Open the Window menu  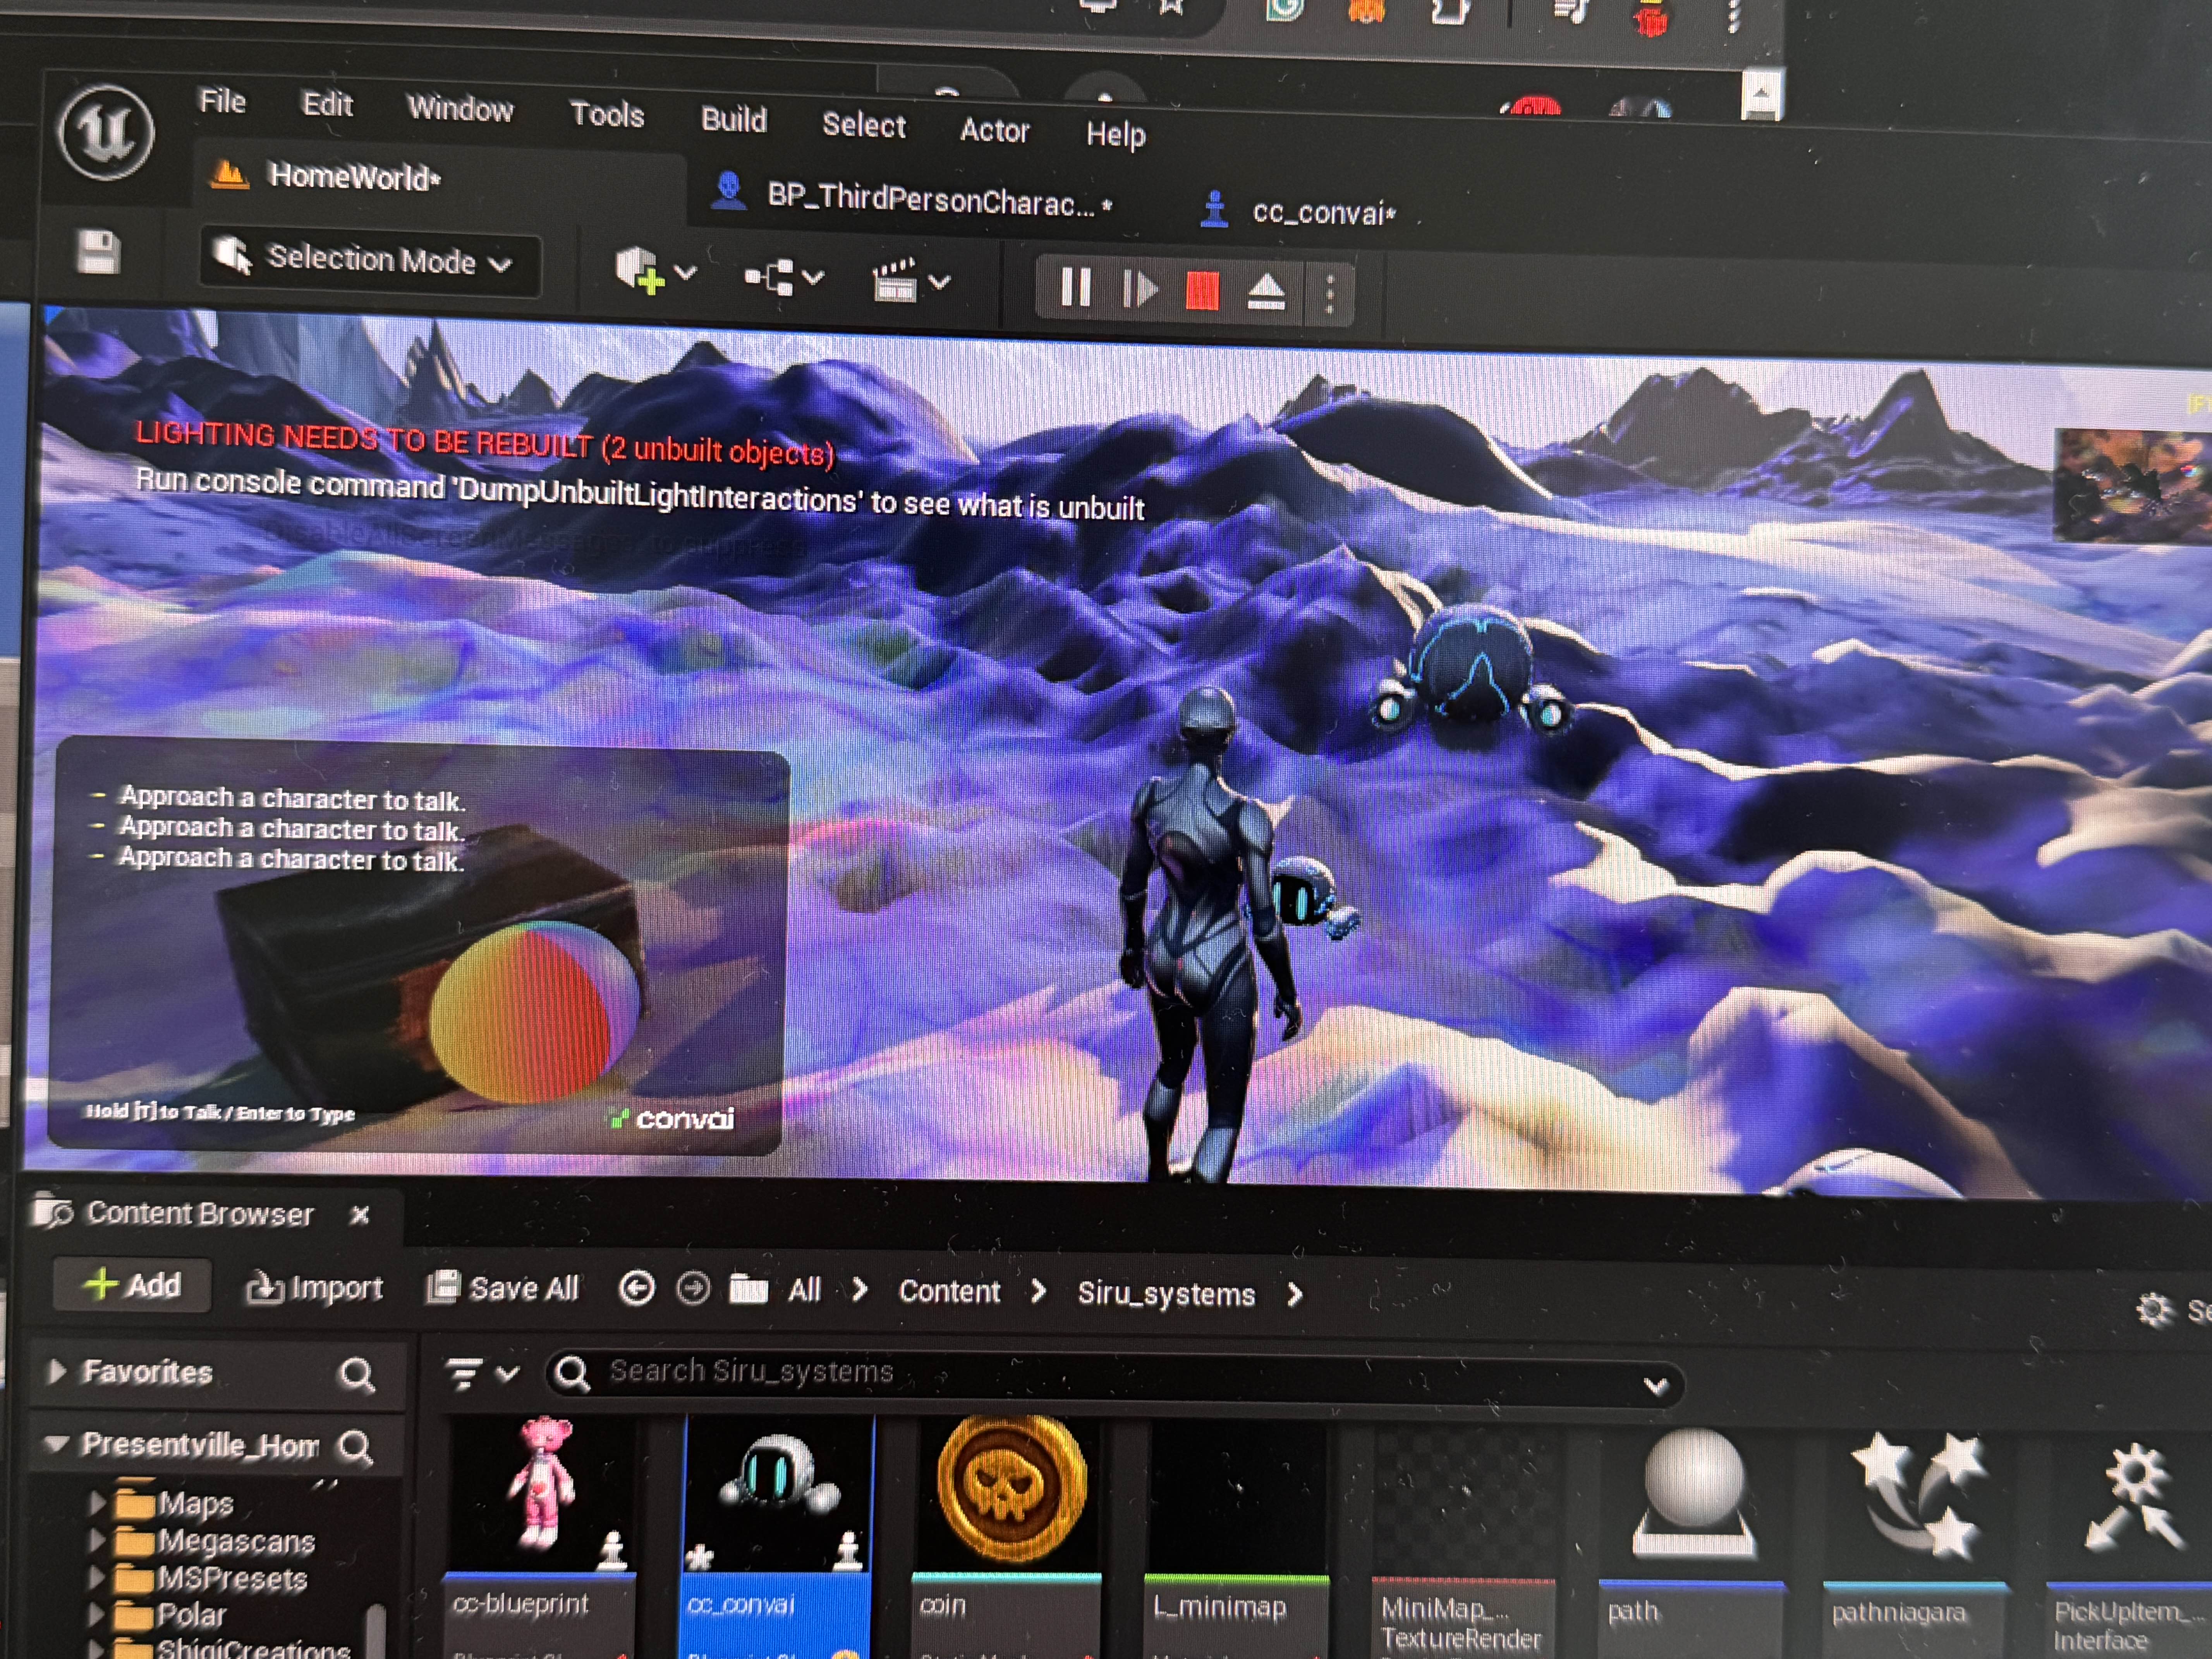(x=460, y=109)
